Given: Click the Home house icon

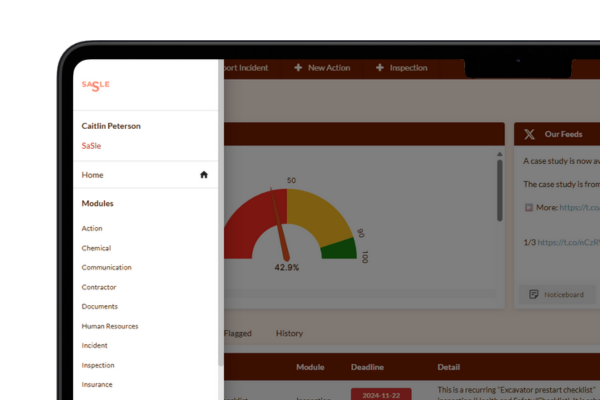Looking at the screenshot, I should tap(204, 175).
